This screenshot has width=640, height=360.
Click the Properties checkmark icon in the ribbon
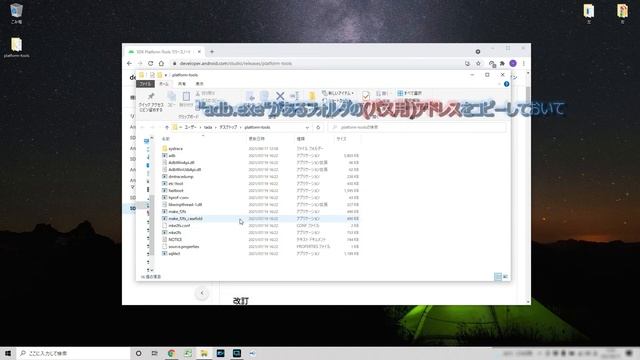click(x=366, y=96)
